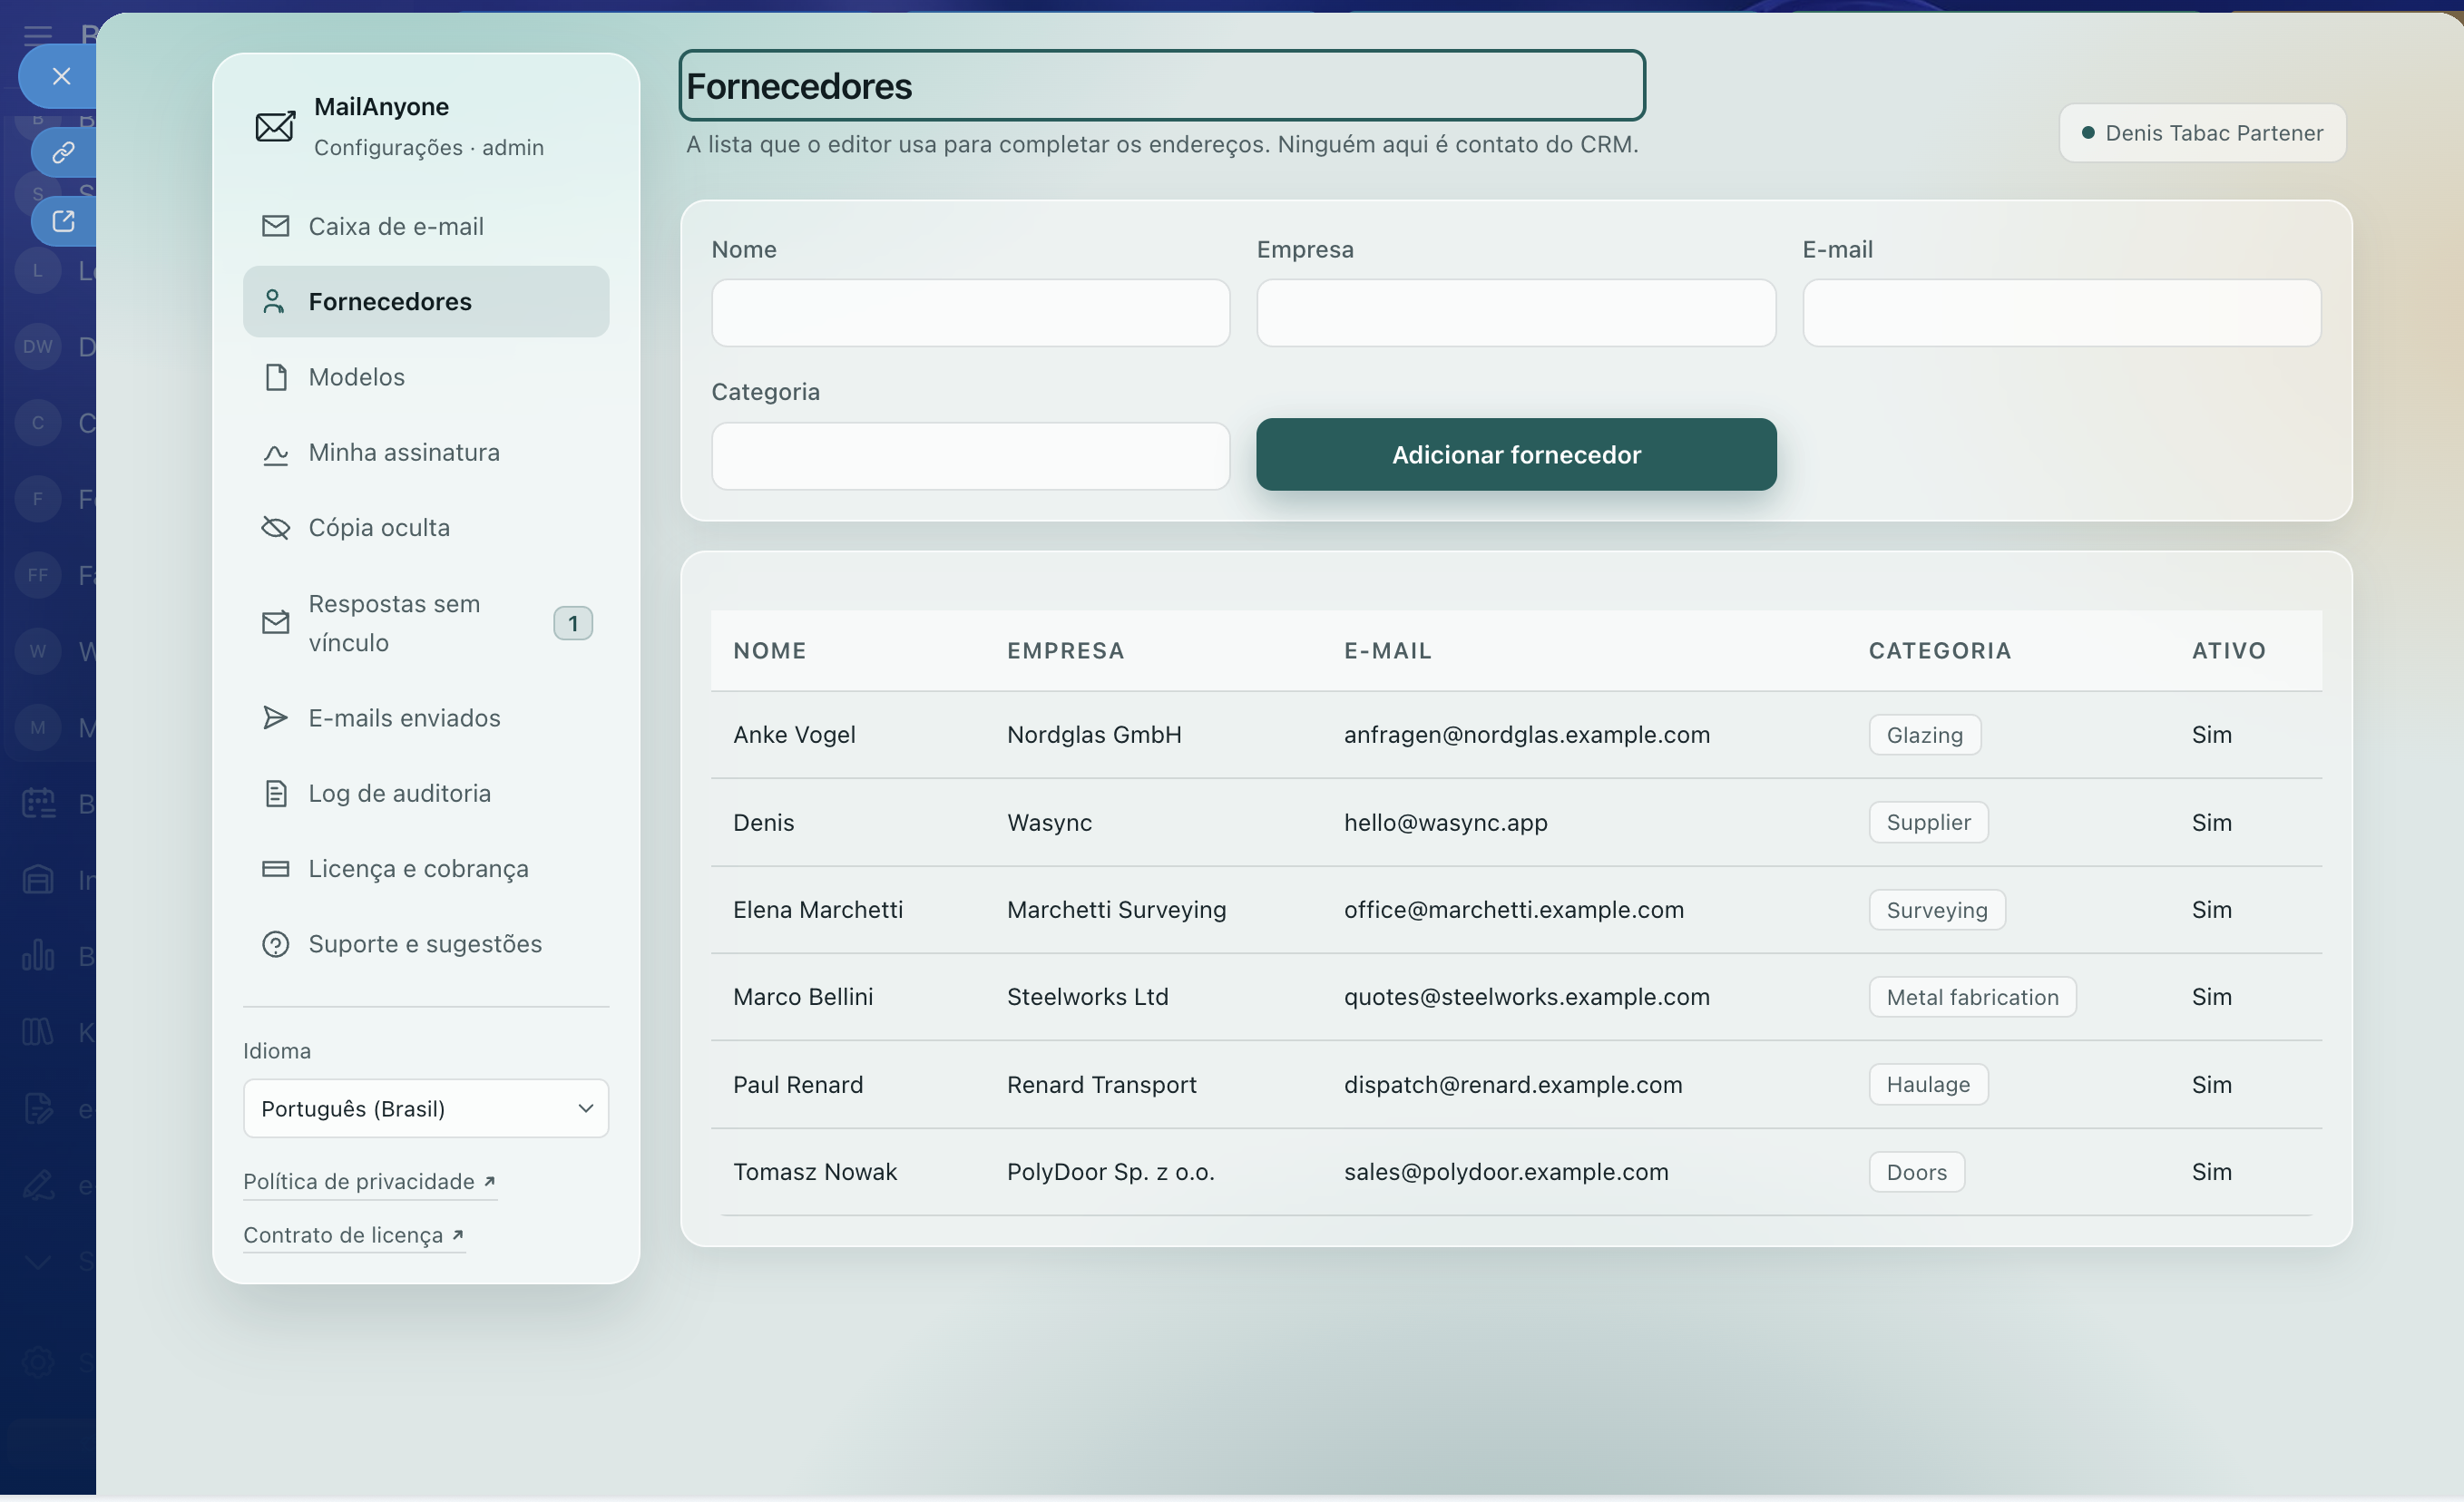The height and width of the screenshot is (1502, 2464).
Task: Click the Wasync company cell
Action: (1049, 822)
